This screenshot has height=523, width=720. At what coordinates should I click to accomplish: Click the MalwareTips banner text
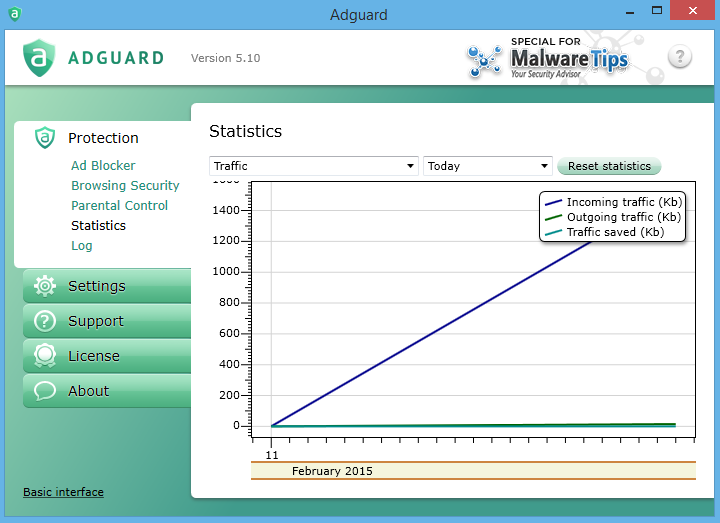click(569, 59)
